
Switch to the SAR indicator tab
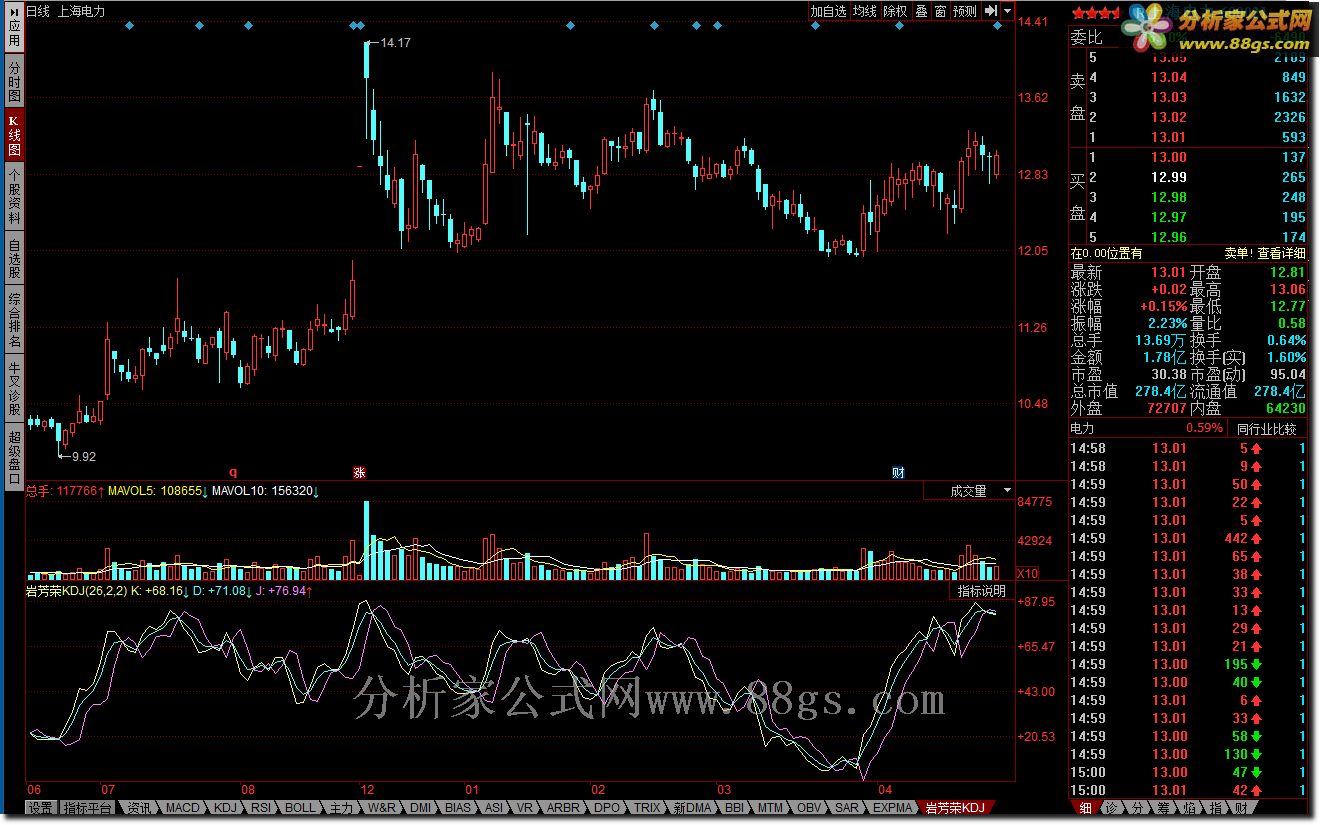[847, 808]
